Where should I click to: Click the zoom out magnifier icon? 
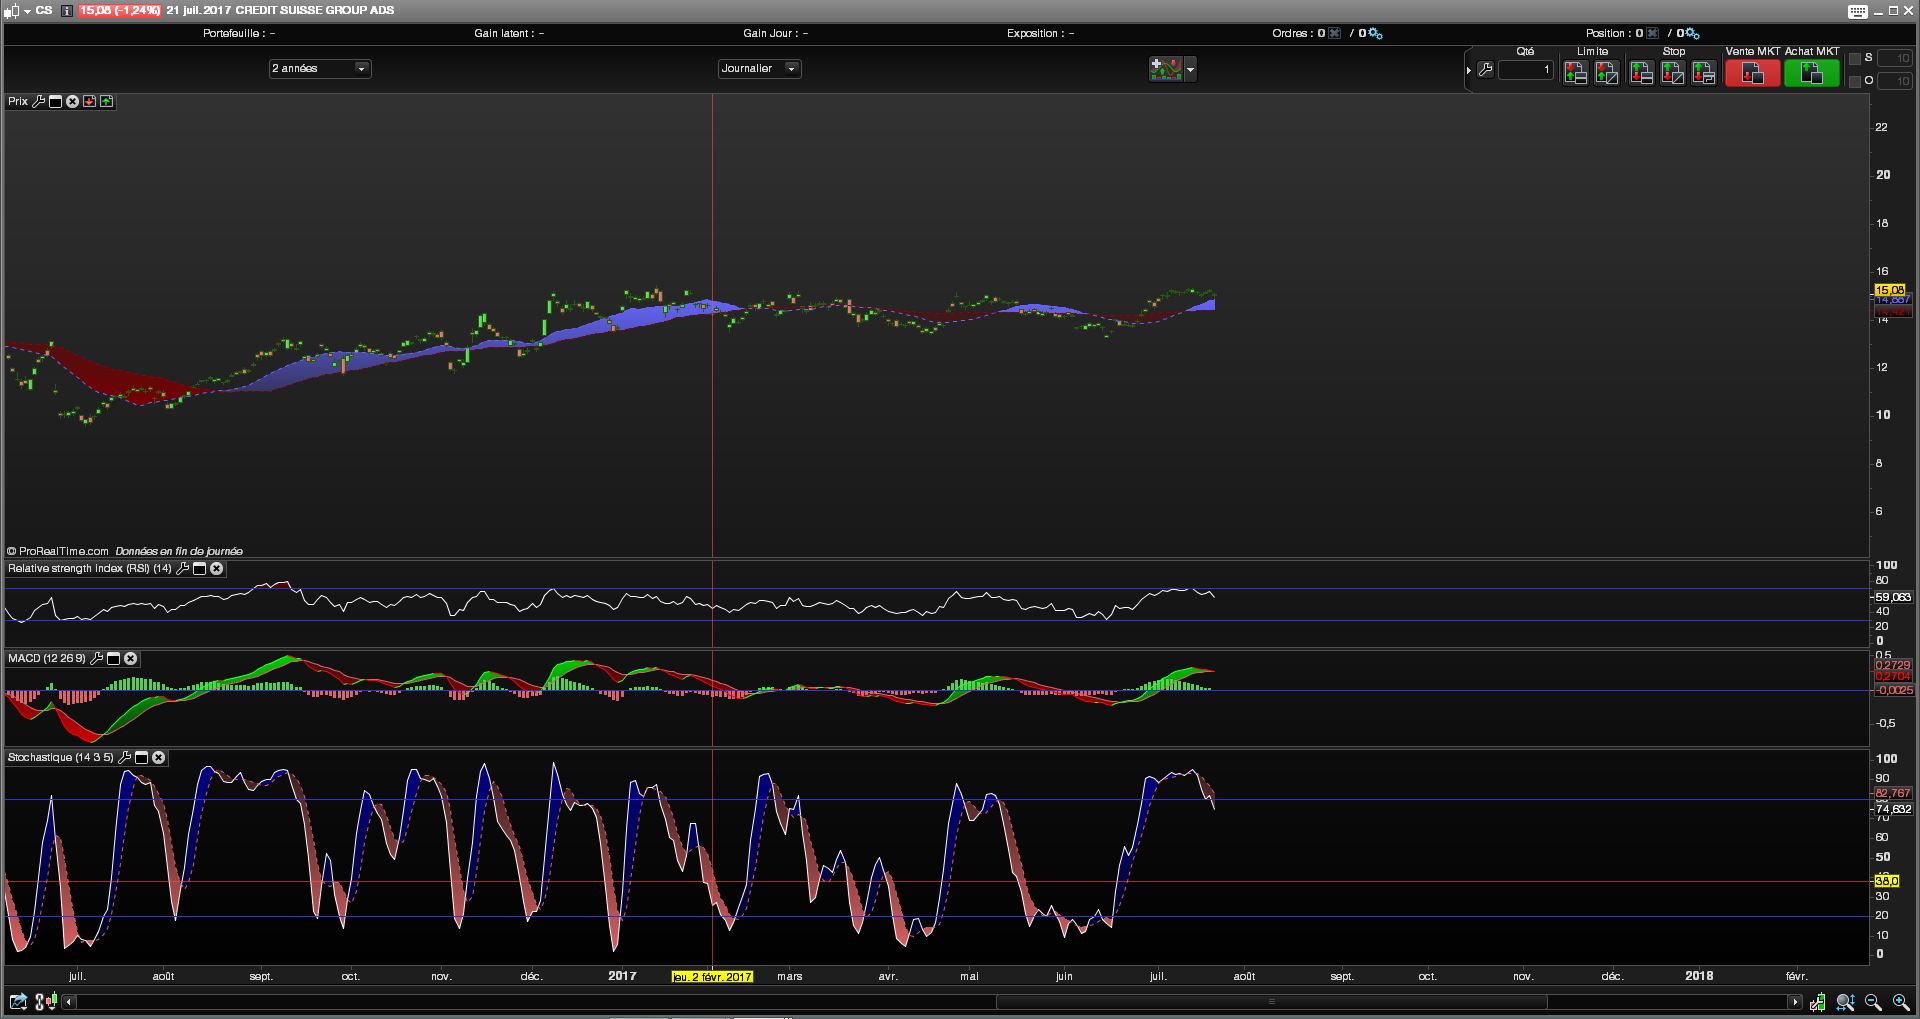click(1873, 1001)
